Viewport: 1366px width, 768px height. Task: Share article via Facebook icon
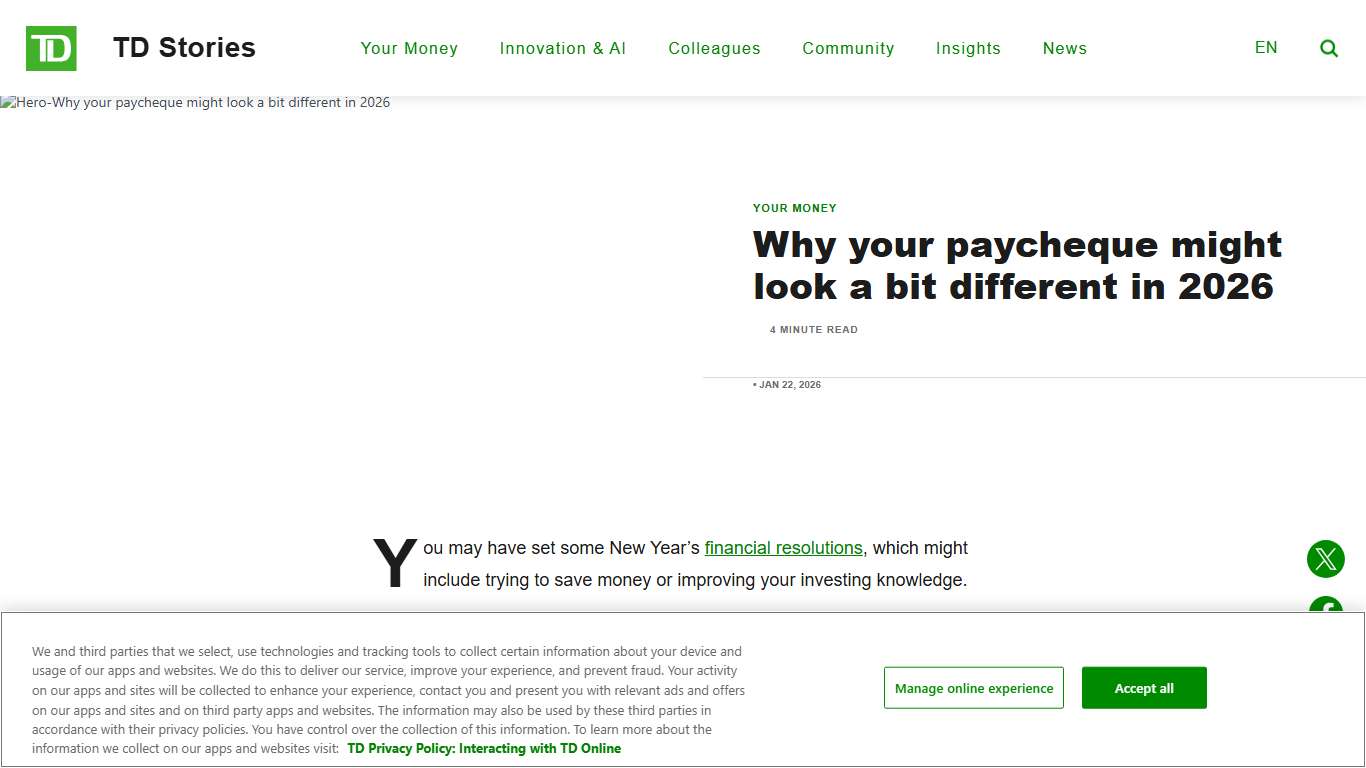click(x=1326, y=605)
